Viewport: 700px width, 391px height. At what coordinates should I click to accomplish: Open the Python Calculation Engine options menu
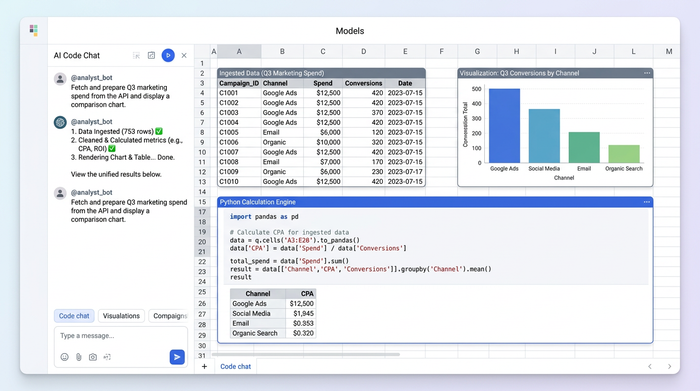[x=647, y=202]
